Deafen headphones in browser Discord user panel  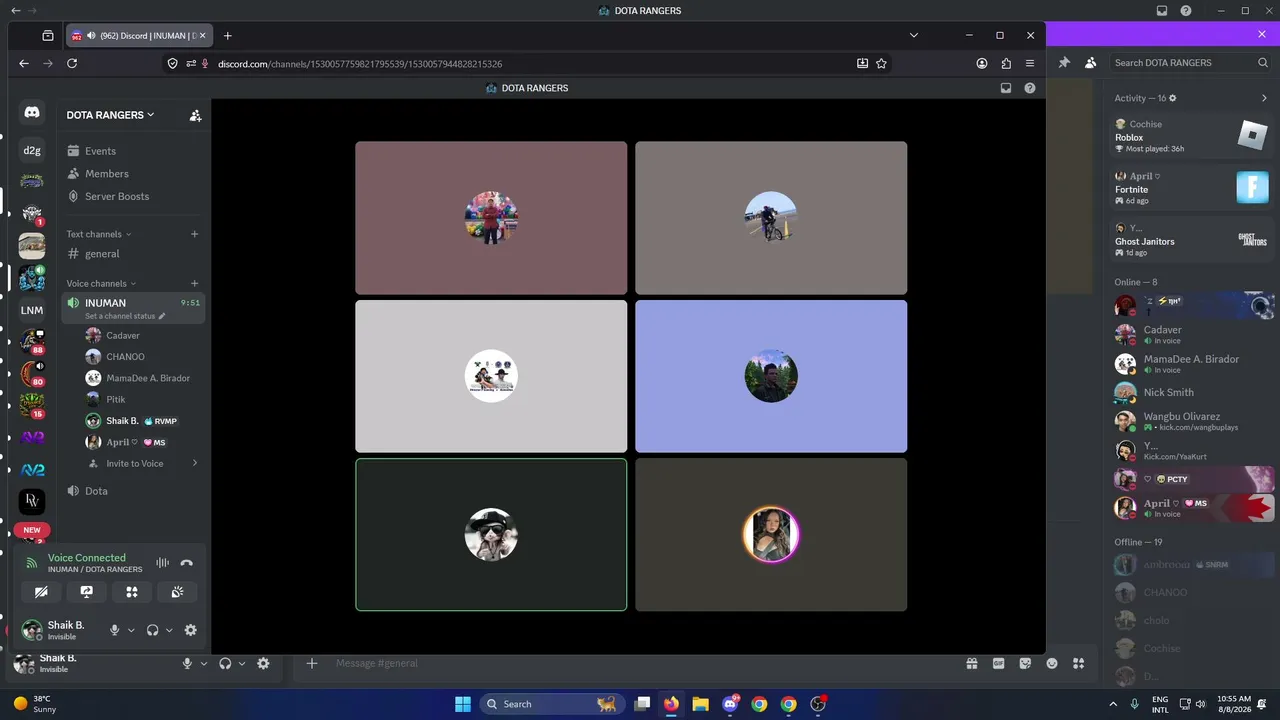153,630
